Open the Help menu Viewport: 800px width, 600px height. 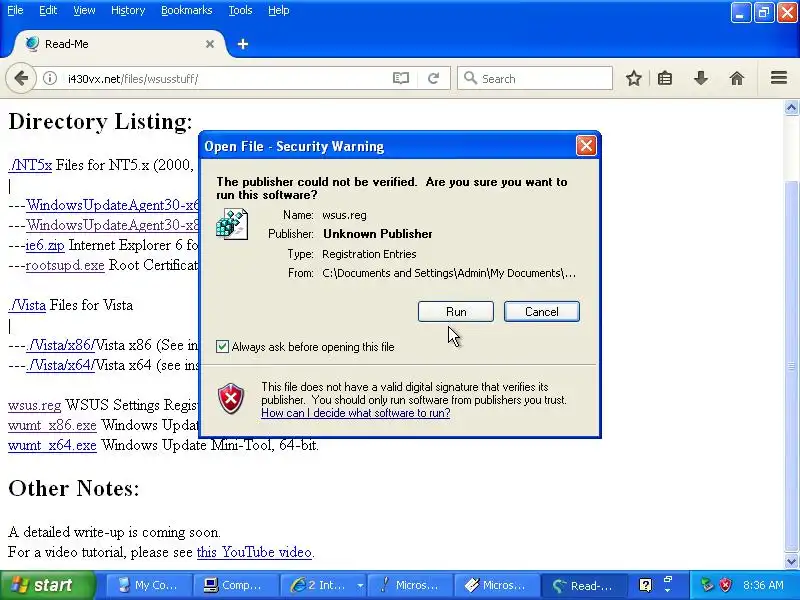coord(279,10)
